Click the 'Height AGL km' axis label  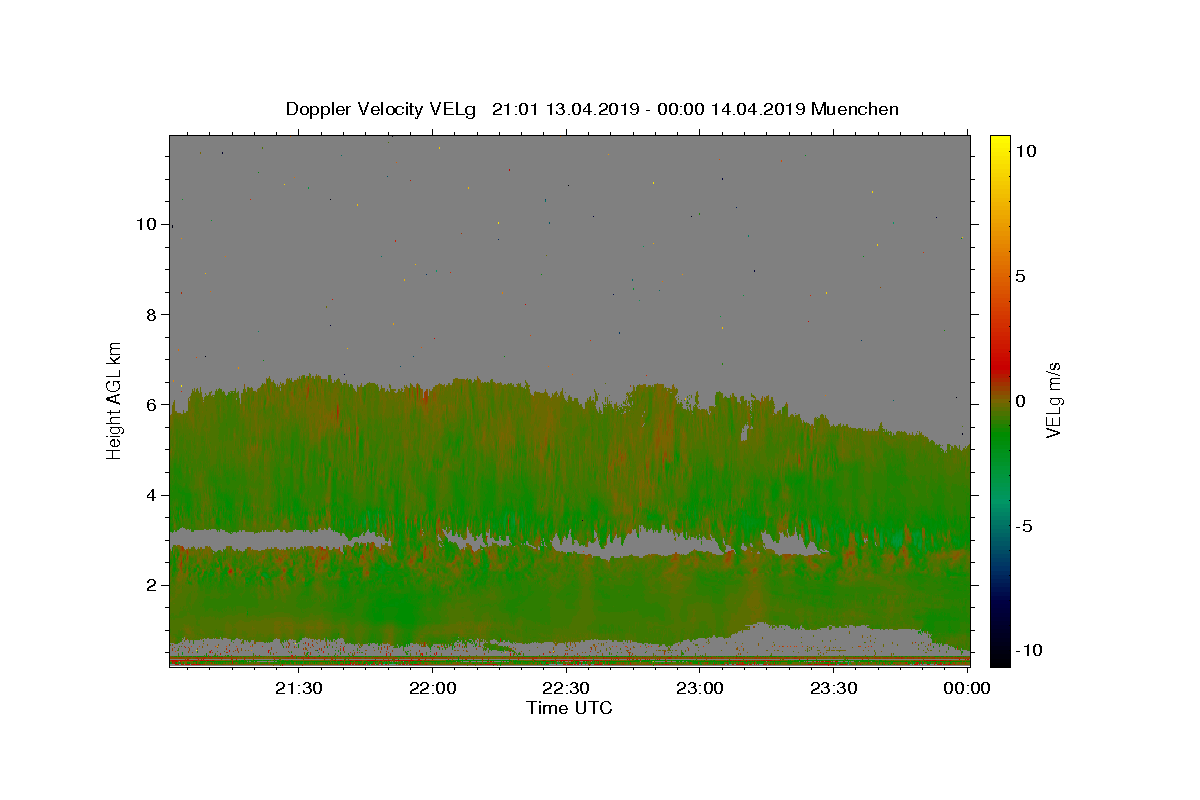[x=115, y=399]
